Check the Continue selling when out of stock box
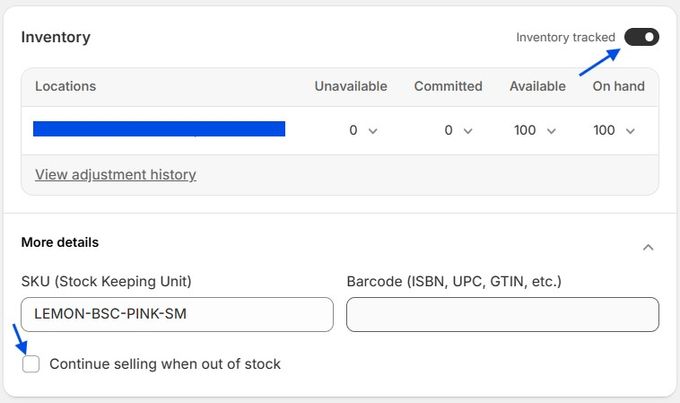 [31, 364]
